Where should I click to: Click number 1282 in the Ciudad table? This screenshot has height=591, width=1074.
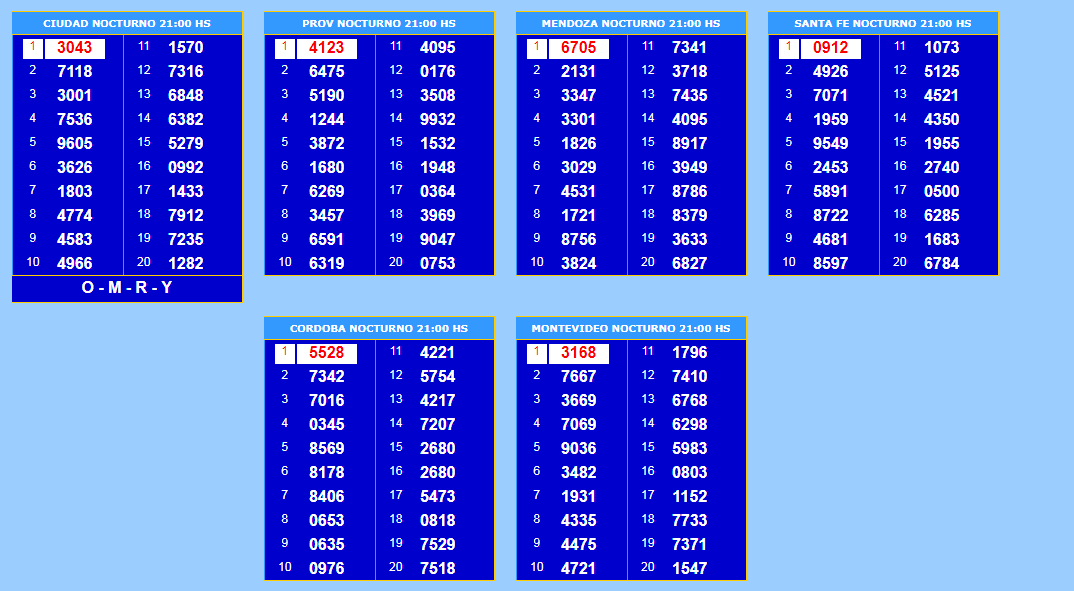tap(186, 264)
